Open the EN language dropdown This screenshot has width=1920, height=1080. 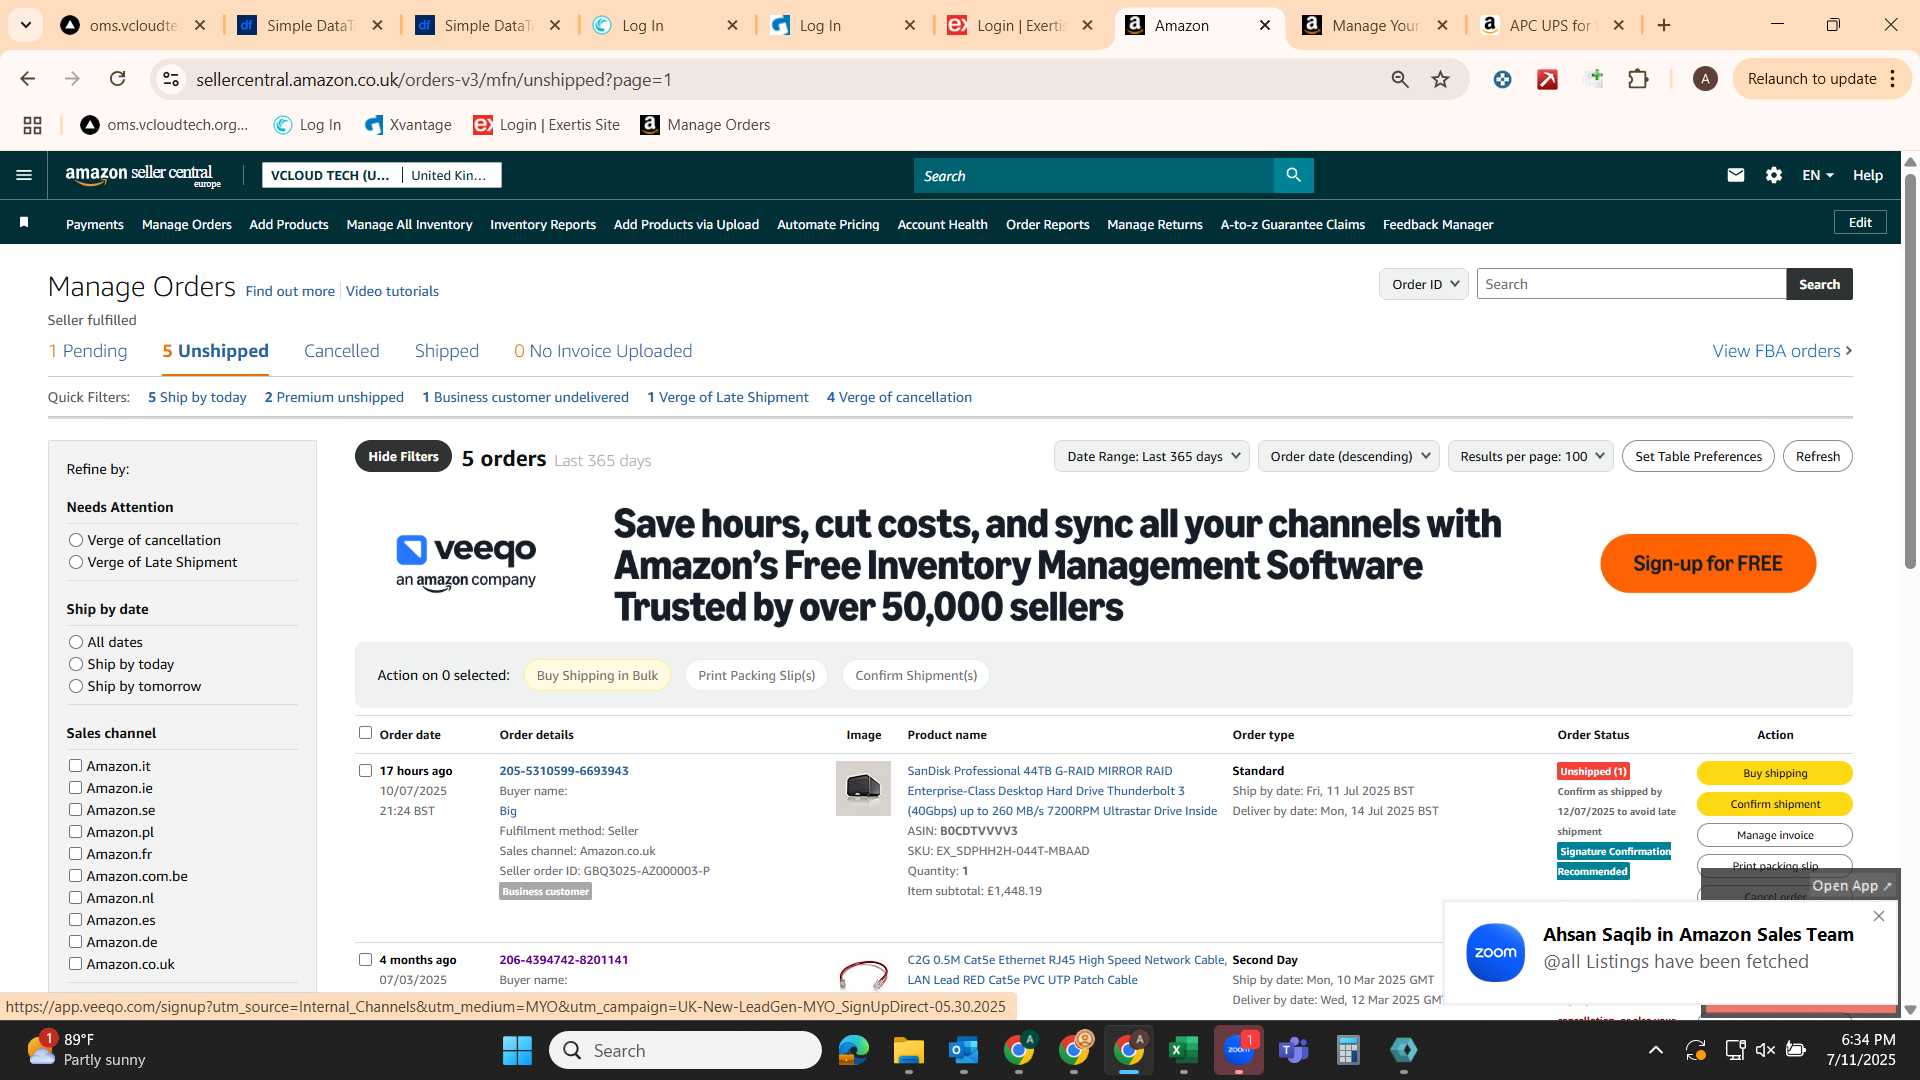click(1817, 175)
